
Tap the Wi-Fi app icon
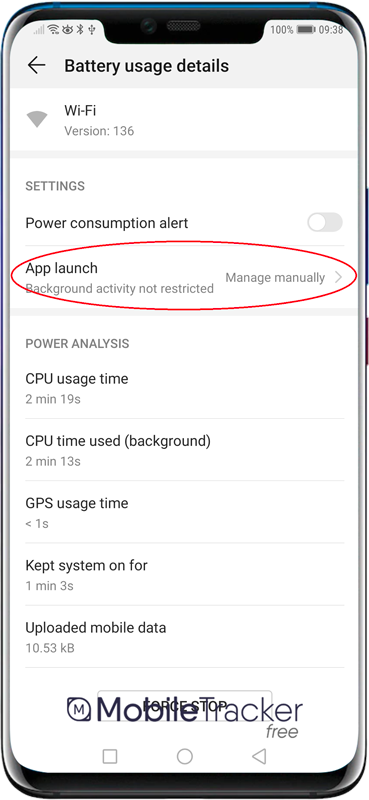tap(37, 119)
